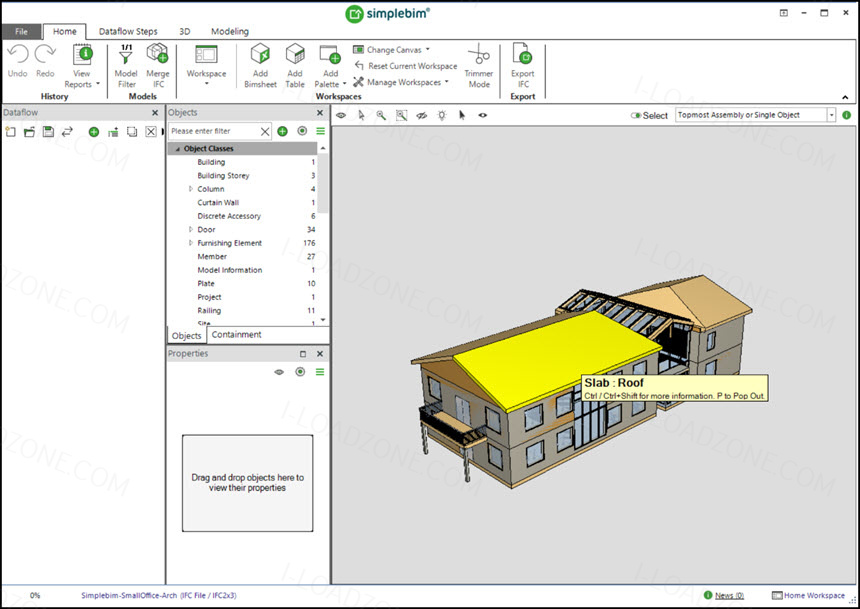
Task: Open the Change Canvas dropdown
Action: click(x=391, y=49)
